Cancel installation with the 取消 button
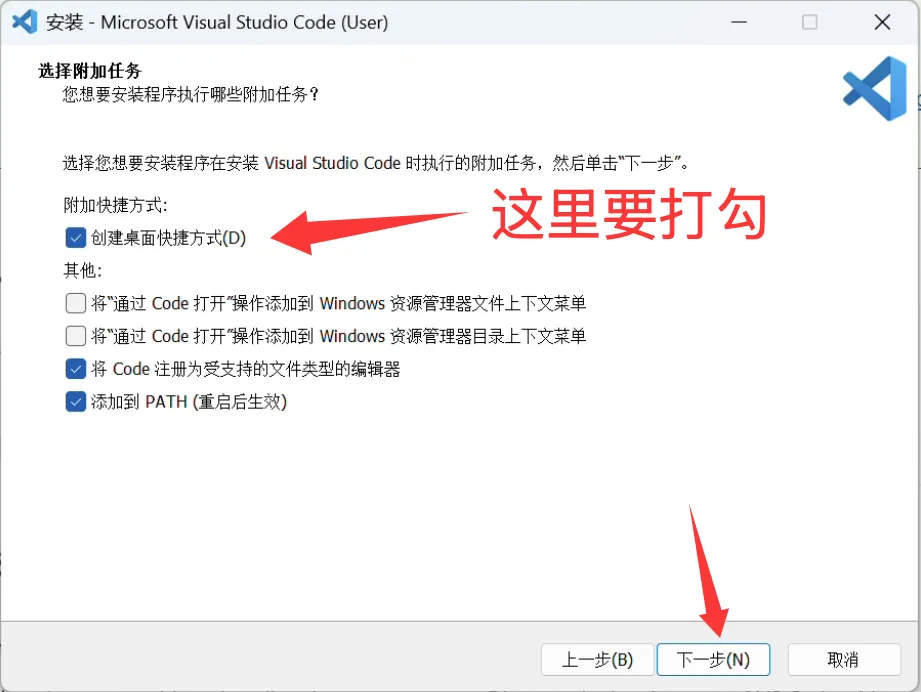Viewport: 921px width, 692px height. (843, 660)
